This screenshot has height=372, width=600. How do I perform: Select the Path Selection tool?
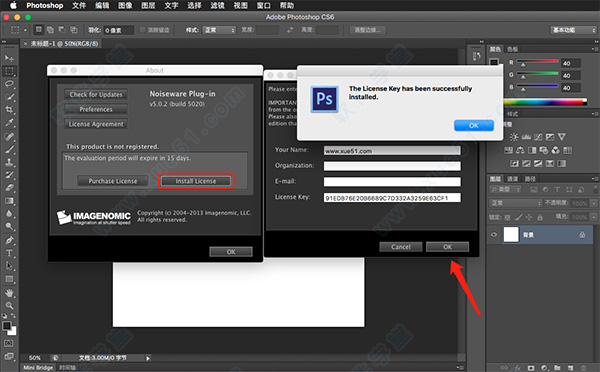9,266
